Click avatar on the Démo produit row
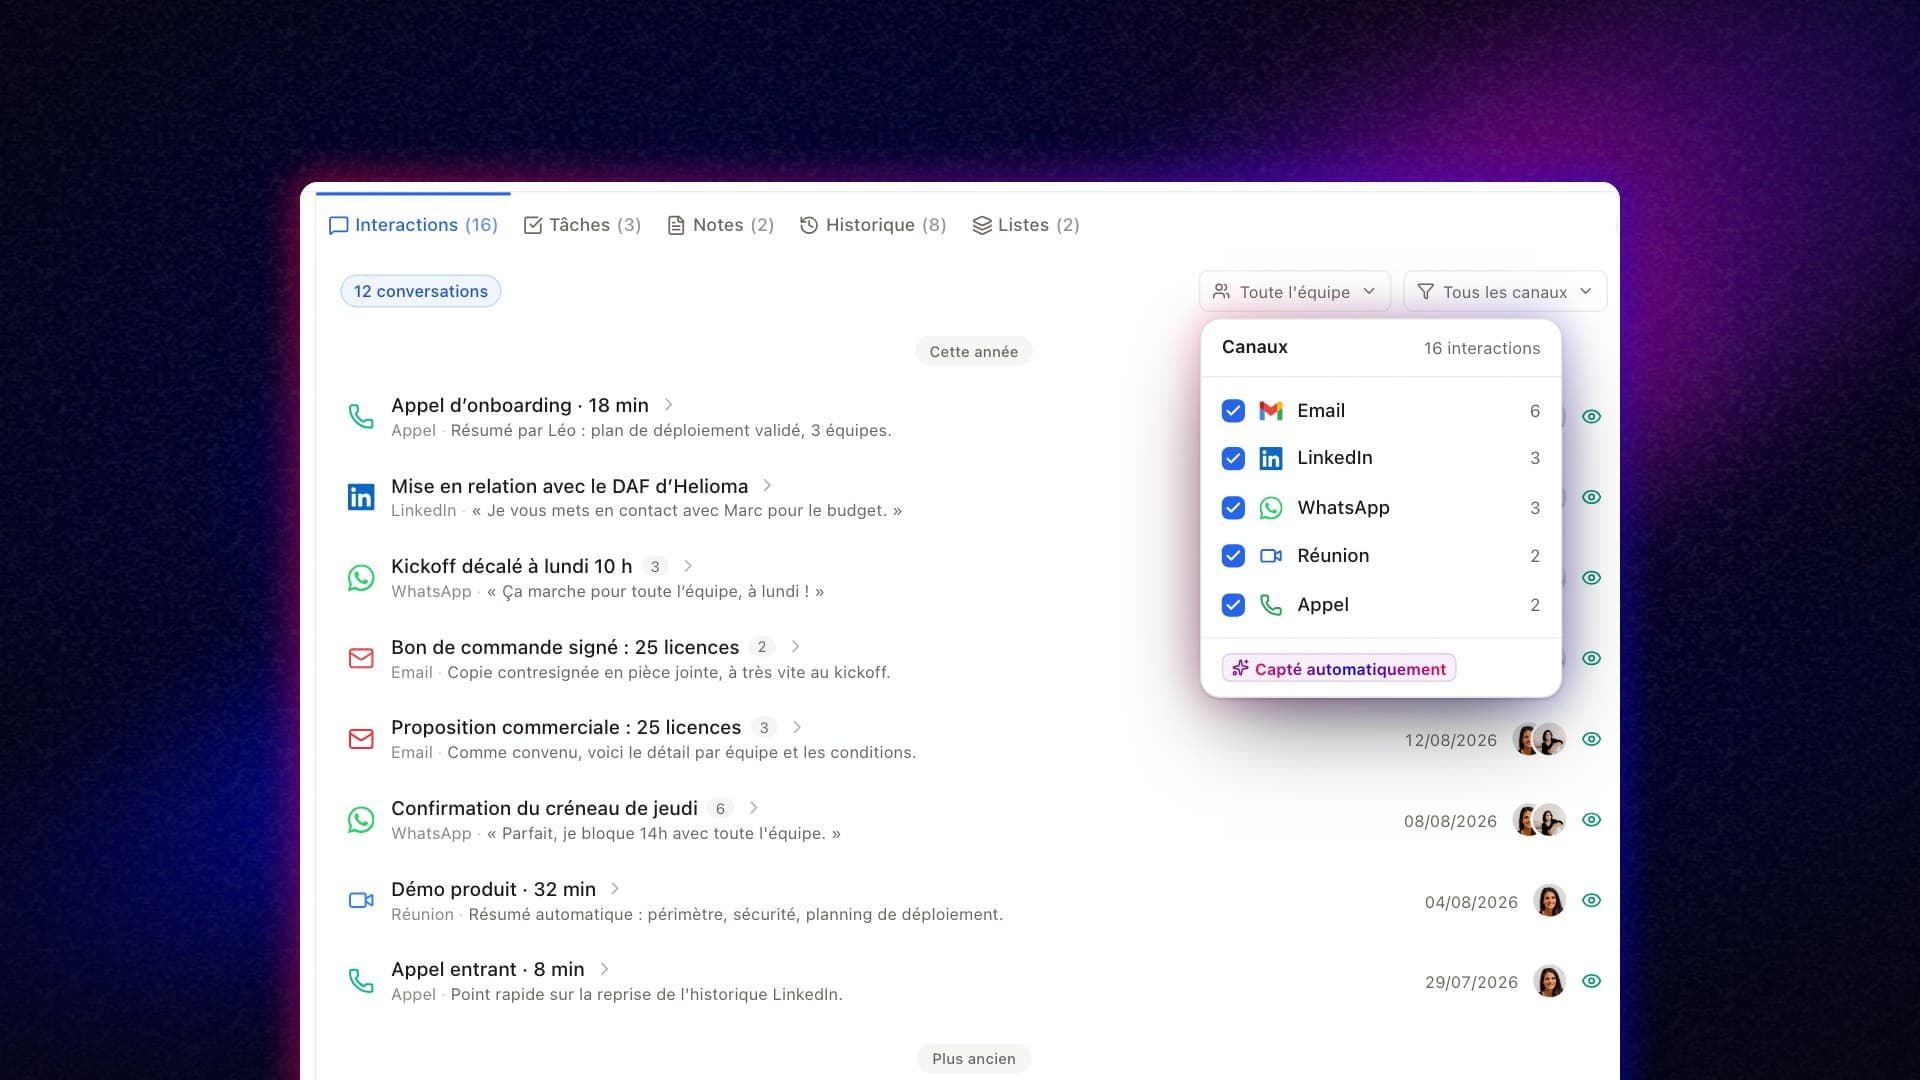The height and width of the screenshot is (1080, 1920). tap(1549, 901)
